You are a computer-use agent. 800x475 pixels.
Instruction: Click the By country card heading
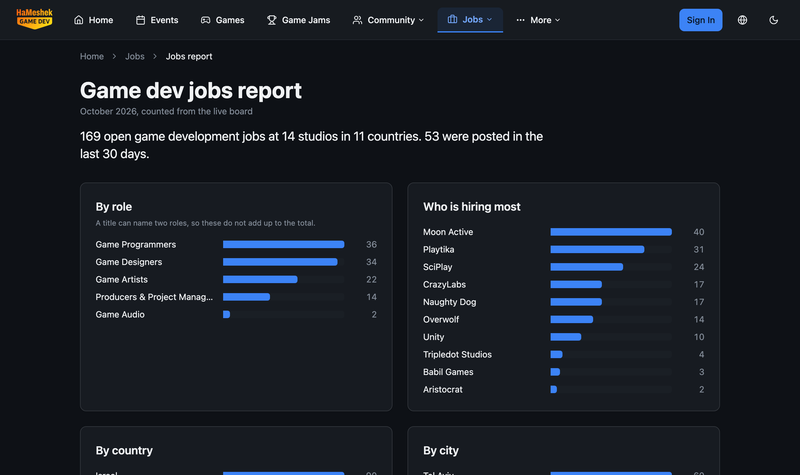[124, 451]
